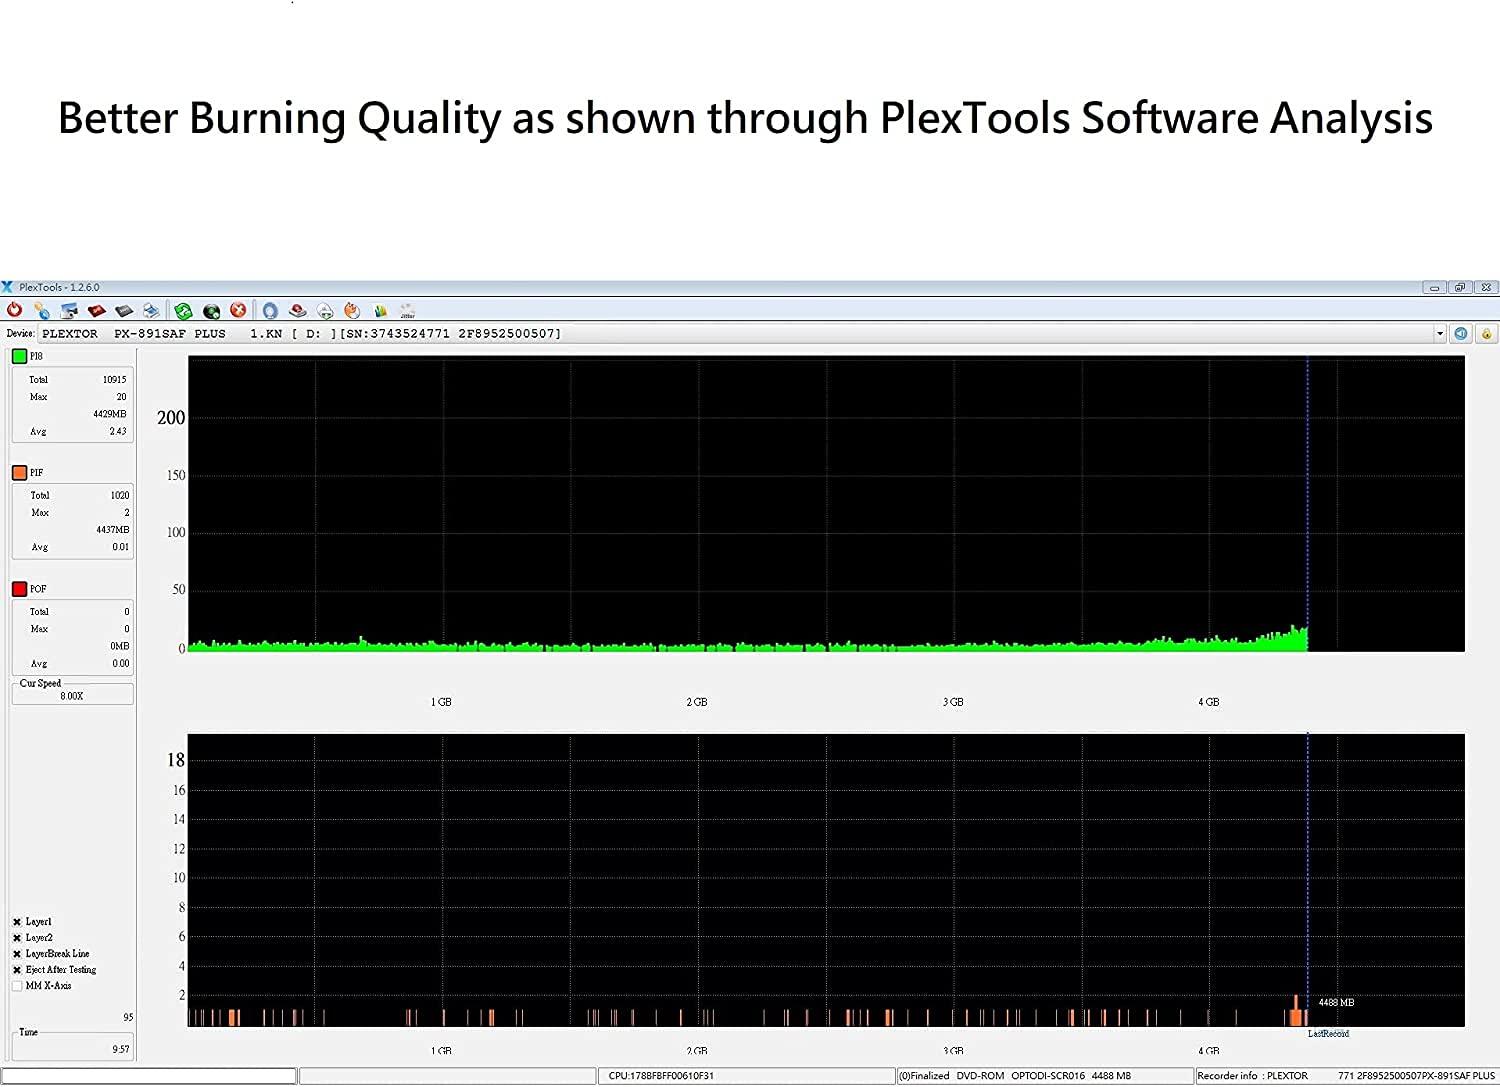Image resolution: width=1500 pixels, height=1087 pixels.
Task: Disable Eject After Testing option
Action: 17,970
